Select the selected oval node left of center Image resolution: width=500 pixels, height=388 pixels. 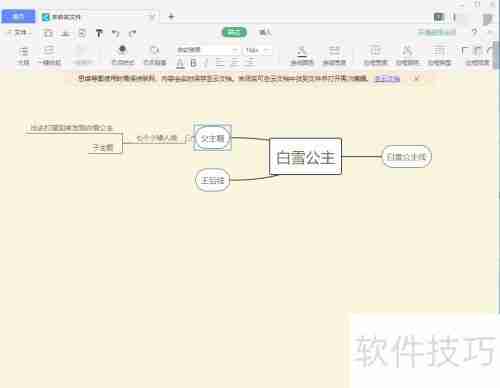(x=213, y=138)
